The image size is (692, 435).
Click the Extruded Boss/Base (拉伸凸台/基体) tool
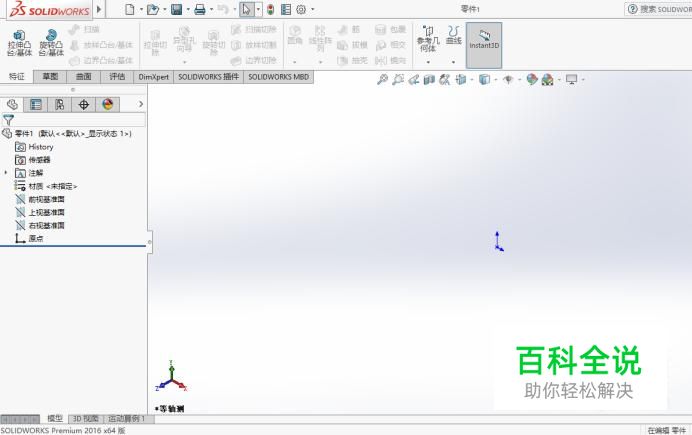pos(19,43)
